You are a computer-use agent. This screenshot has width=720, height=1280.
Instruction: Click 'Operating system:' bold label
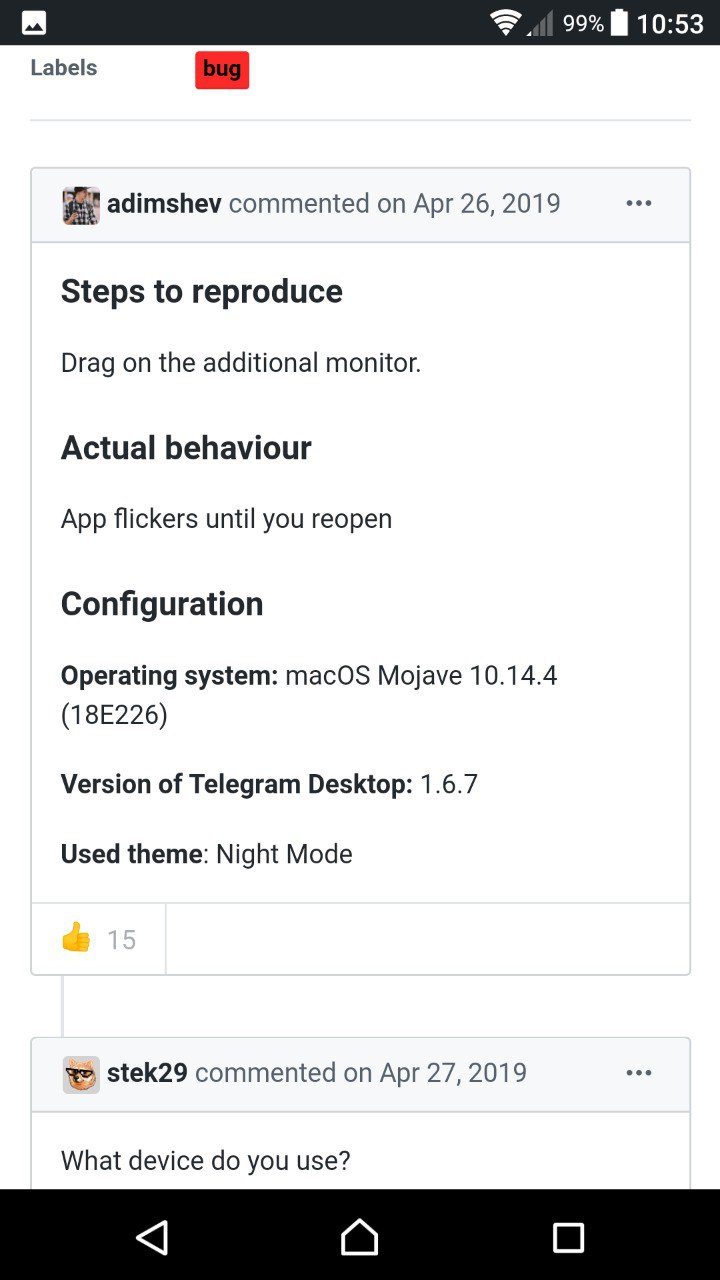(x=169, y=675)
